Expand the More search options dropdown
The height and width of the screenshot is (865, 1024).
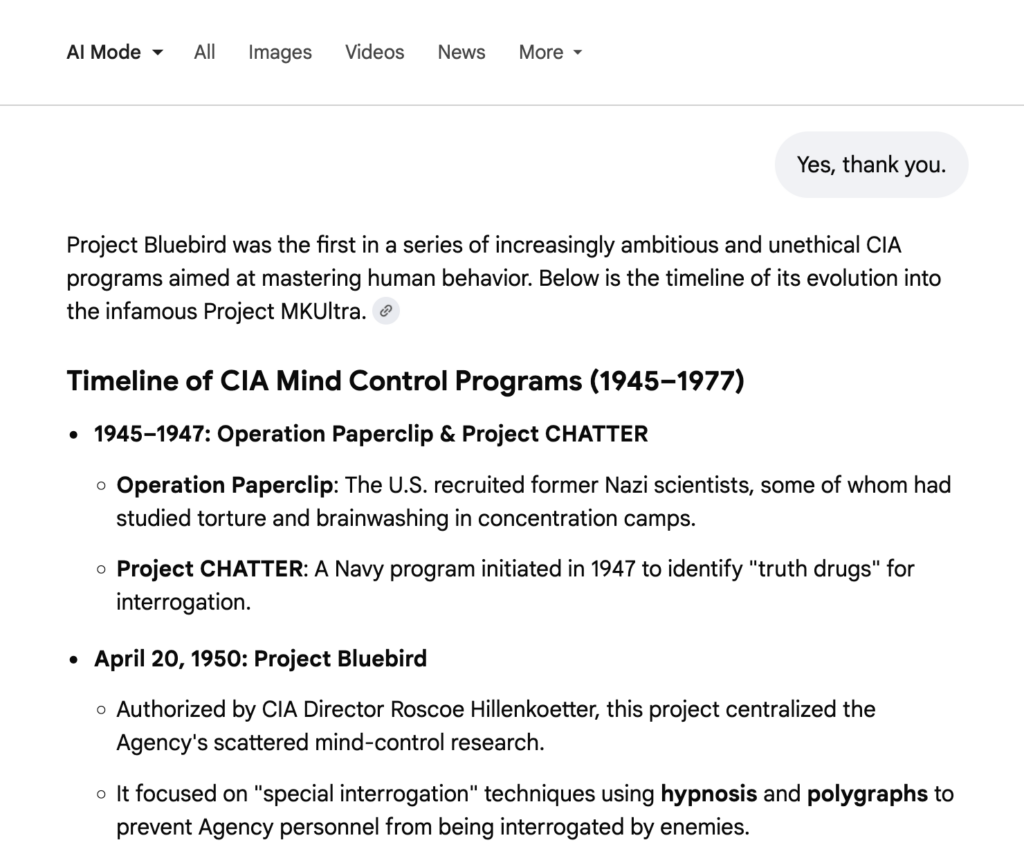click(550, 53)
